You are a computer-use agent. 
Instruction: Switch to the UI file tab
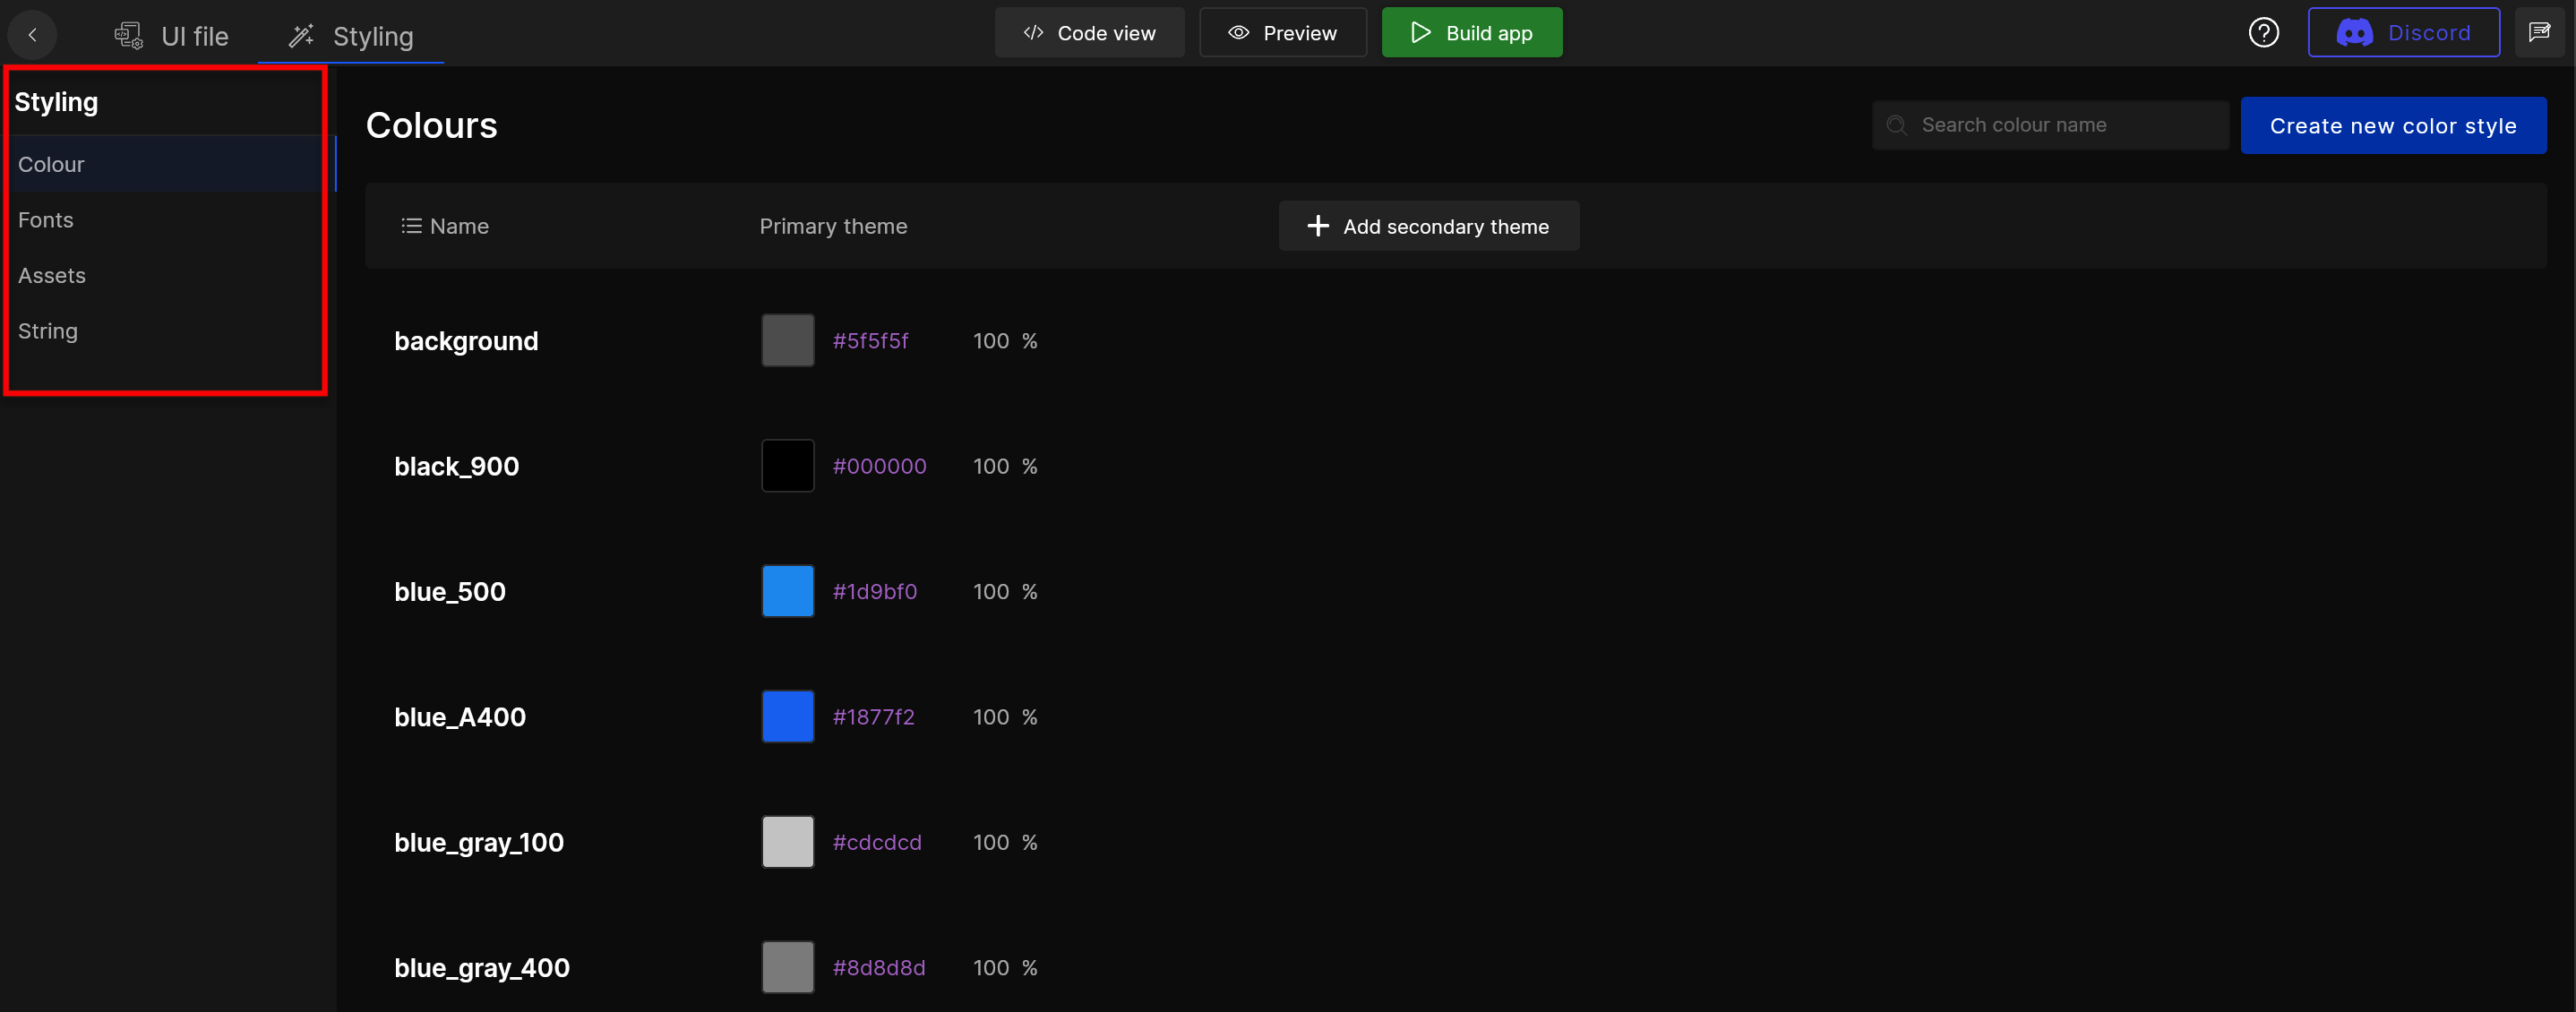[x=172, y=37]
